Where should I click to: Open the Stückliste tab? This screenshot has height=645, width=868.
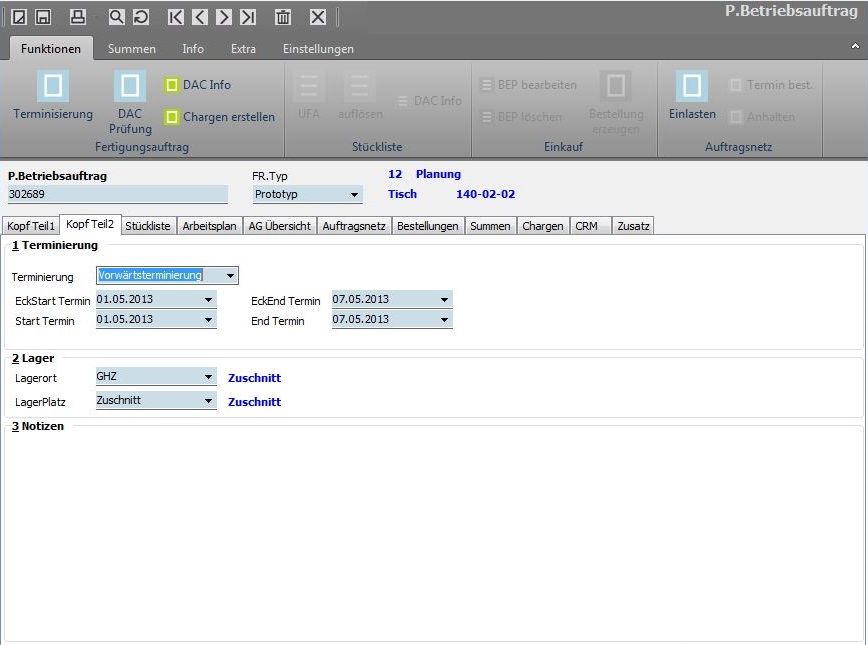[x=147, y=226]
